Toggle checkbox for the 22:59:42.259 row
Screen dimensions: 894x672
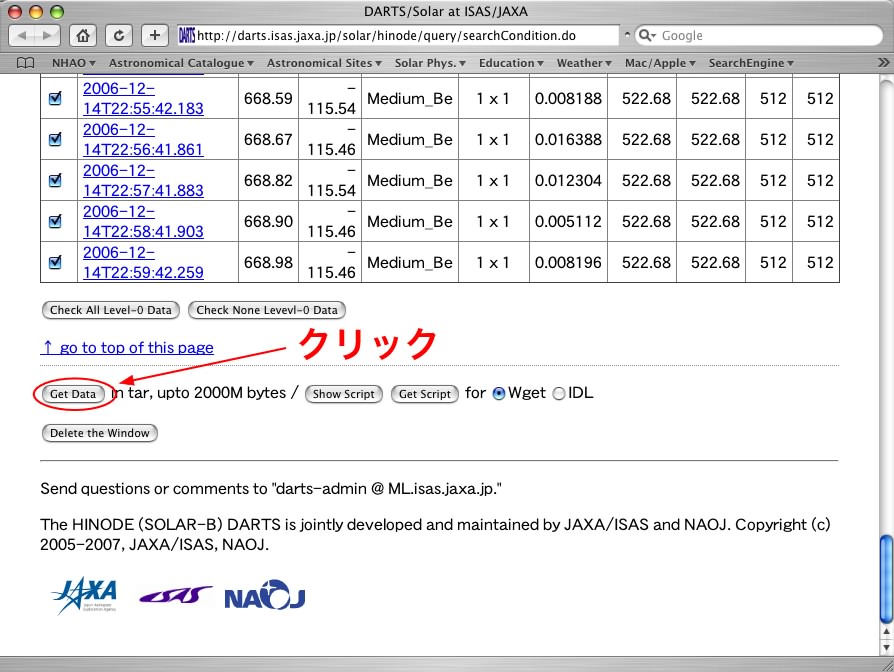56,262
